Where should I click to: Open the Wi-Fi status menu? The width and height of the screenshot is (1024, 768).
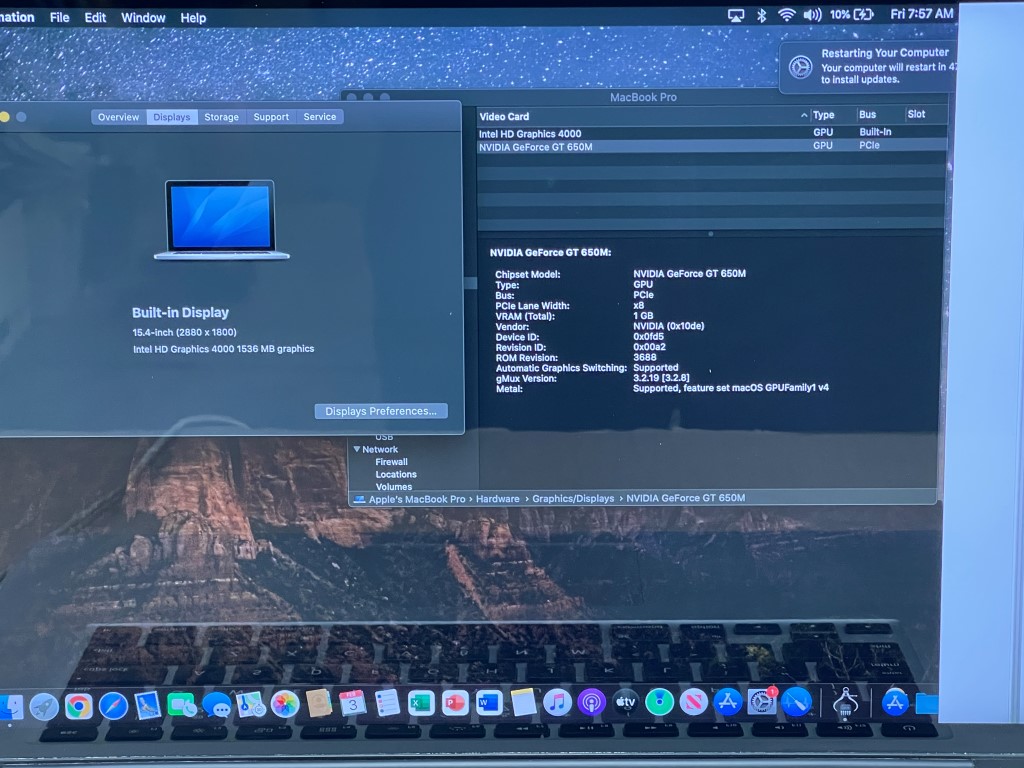tap(787, 15)
